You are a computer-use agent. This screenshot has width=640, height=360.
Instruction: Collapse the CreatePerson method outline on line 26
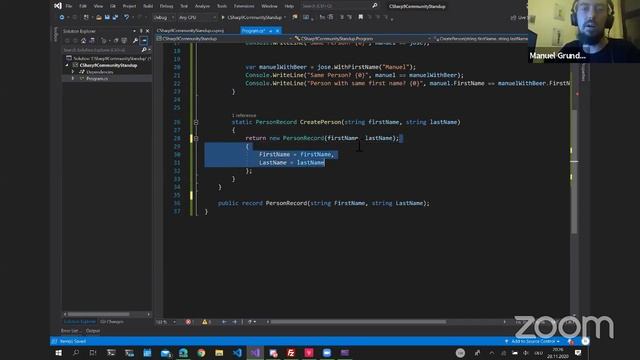[x=196, y=122]
